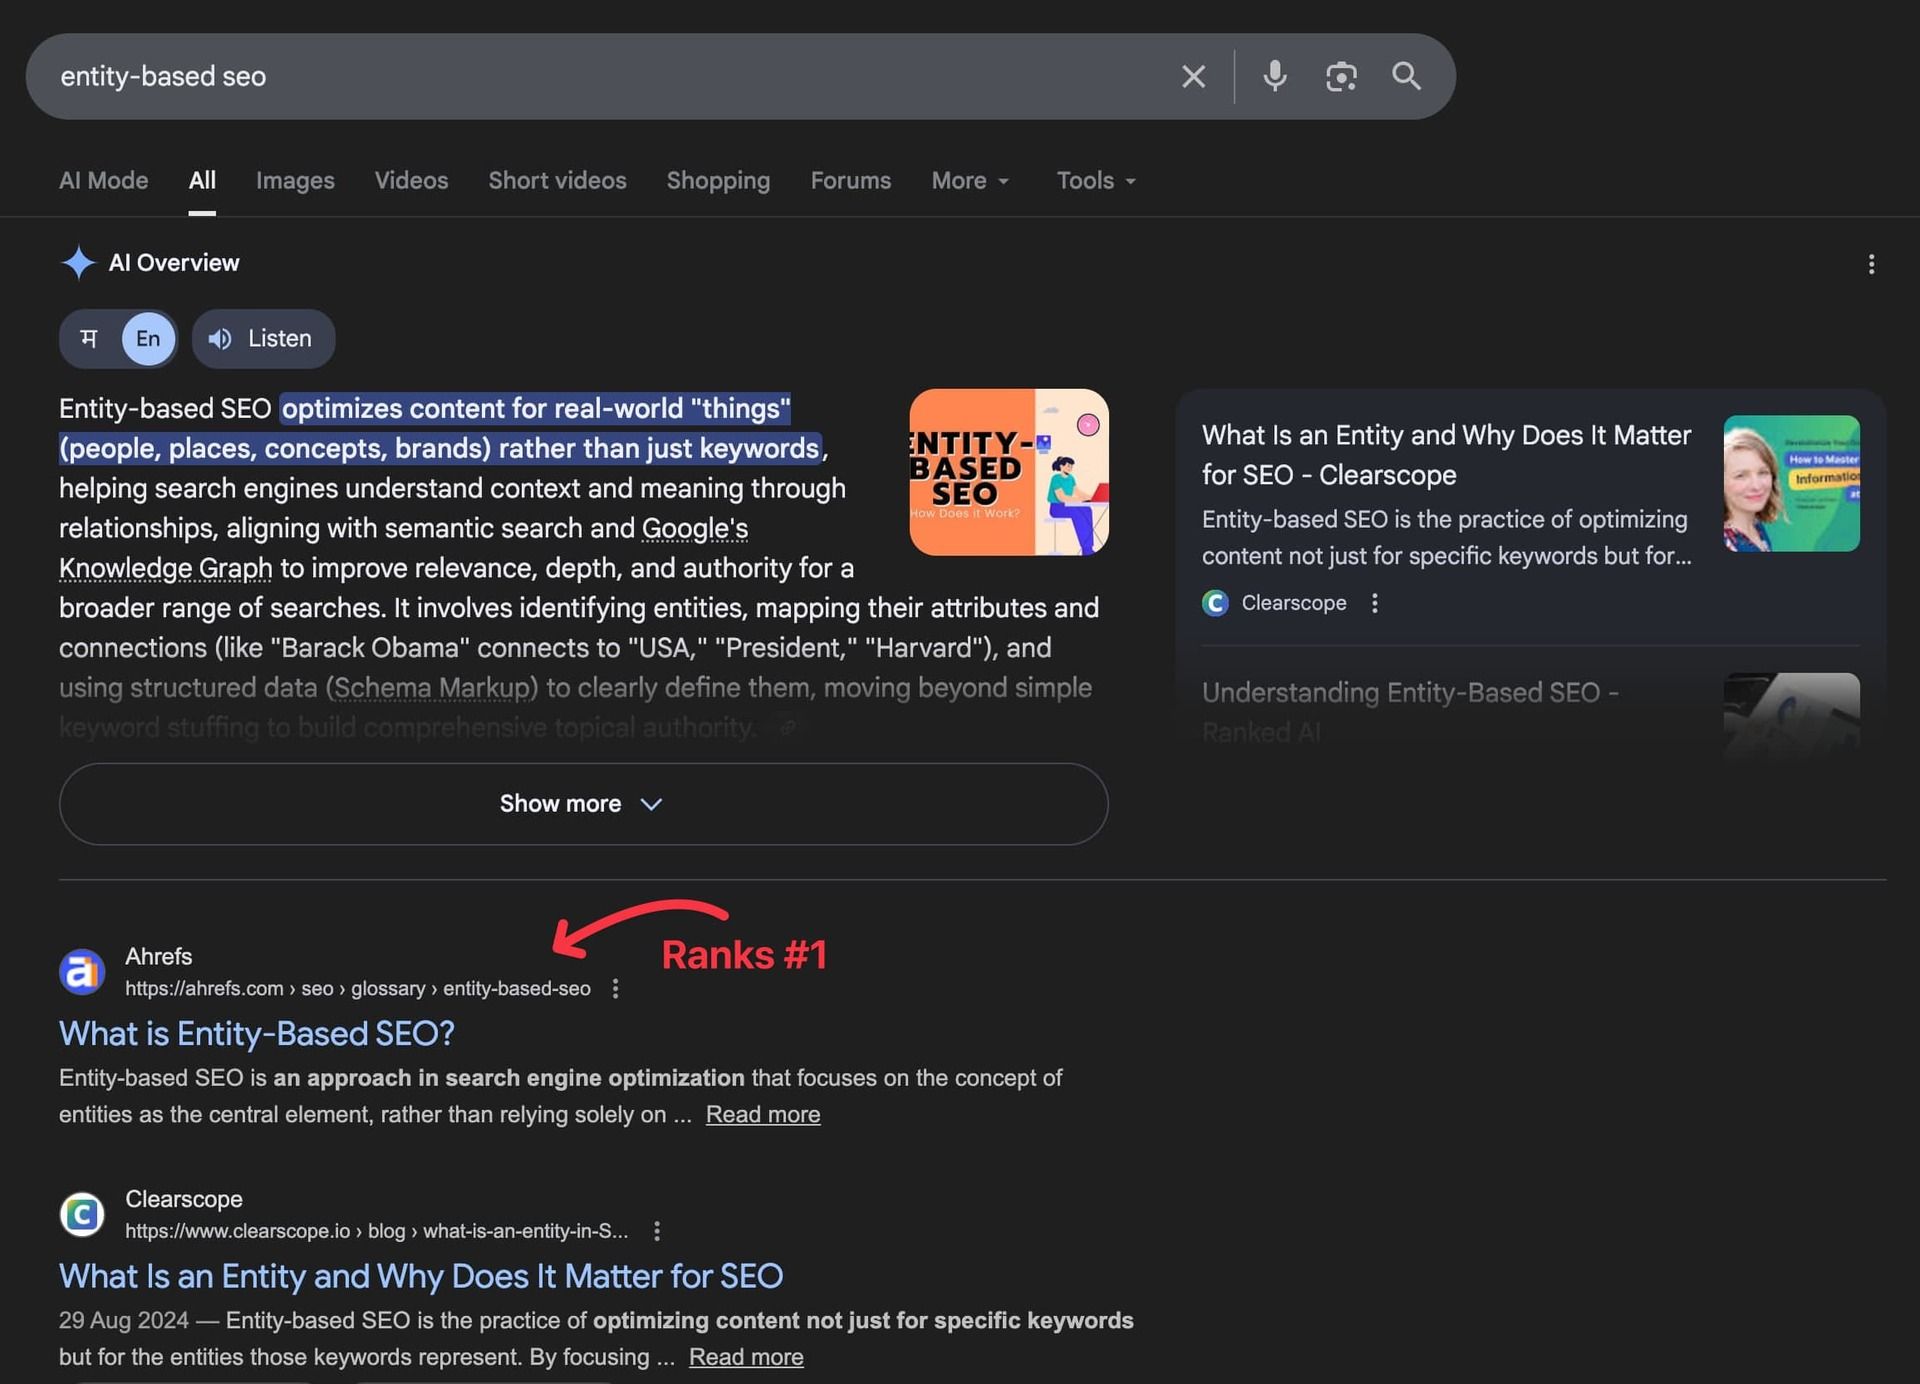Screen dimensions: 1920x1384
Task: Open the More search filters dropdown
Action: click(x=969, y=181)
